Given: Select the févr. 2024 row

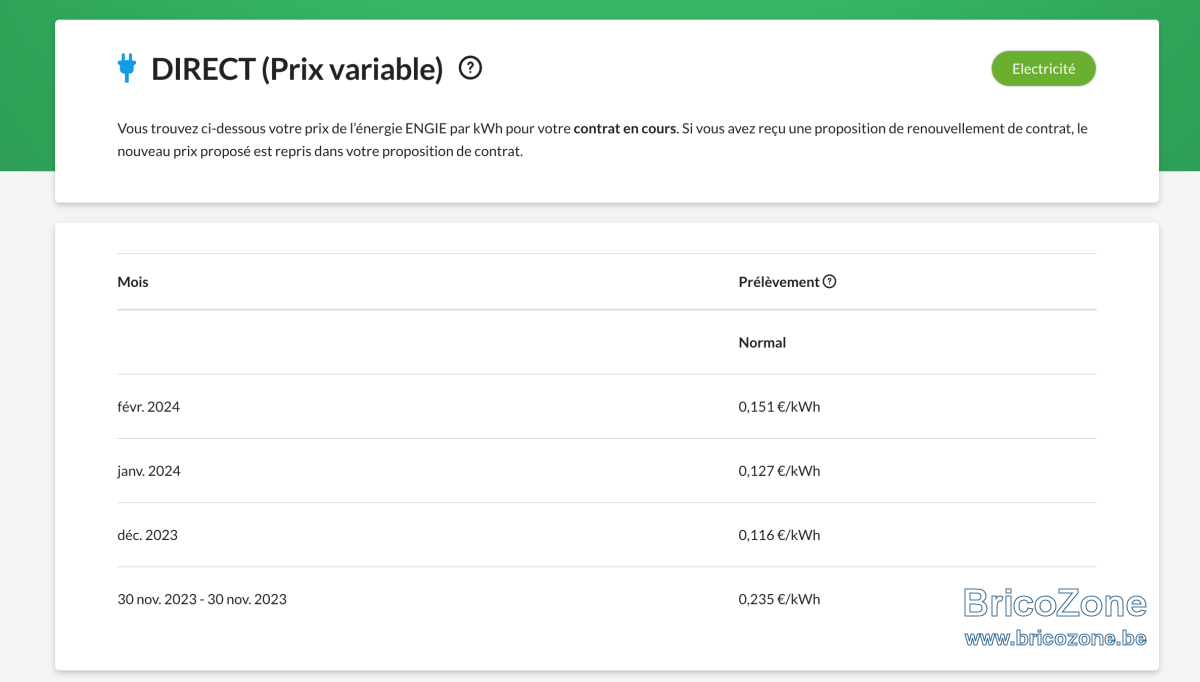Looking at the screenshot, I should tap(607, 407).
